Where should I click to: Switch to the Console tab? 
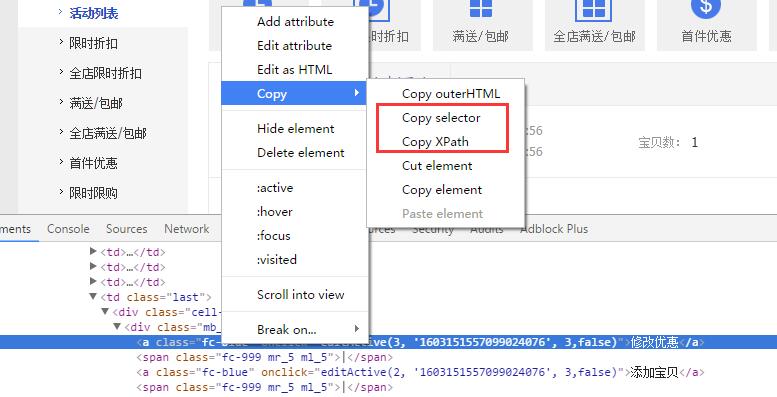point(68,229)
